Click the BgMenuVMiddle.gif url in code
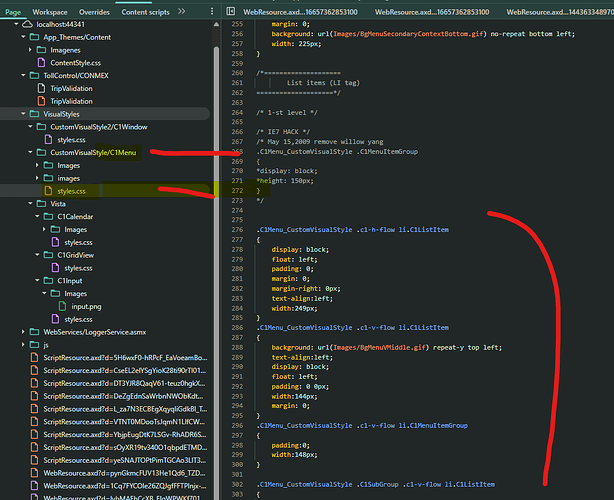The height and width of the screenshot is (500, 614). pos(381,347)
